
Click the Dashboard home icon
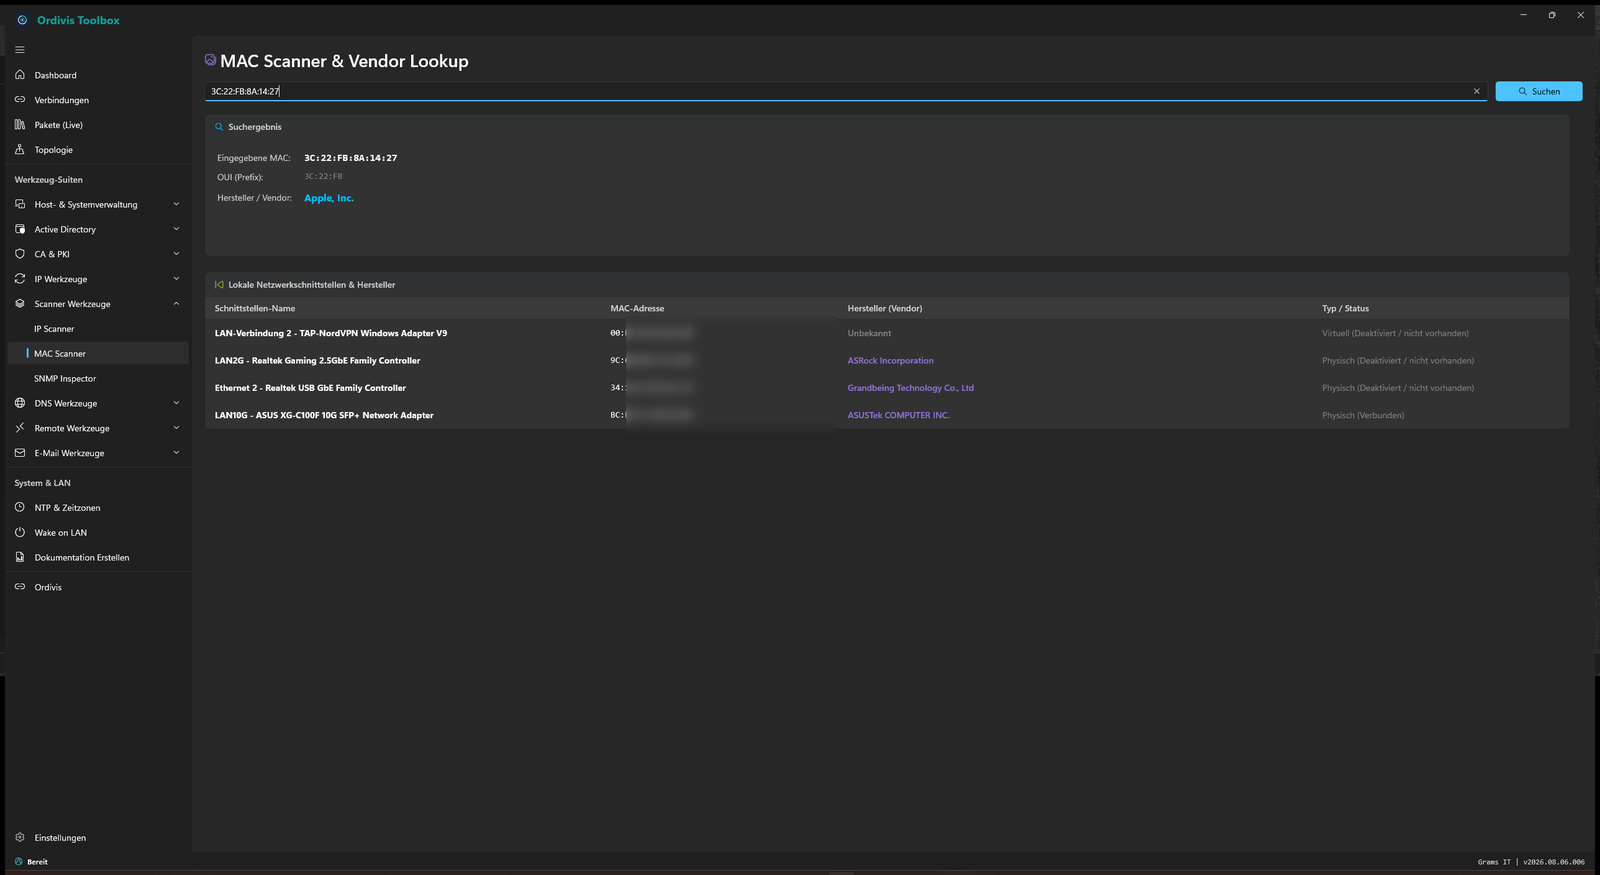pyautogui.click(x=20, y=75)
